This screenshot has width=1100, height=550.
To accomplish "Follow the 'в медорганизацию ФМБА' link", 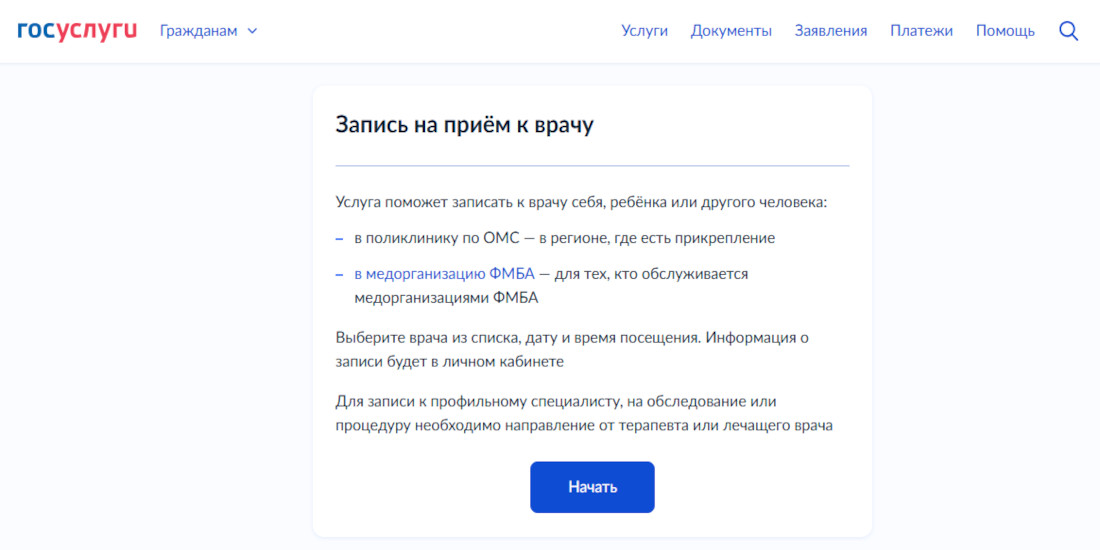I will click(x=444, y=273).
